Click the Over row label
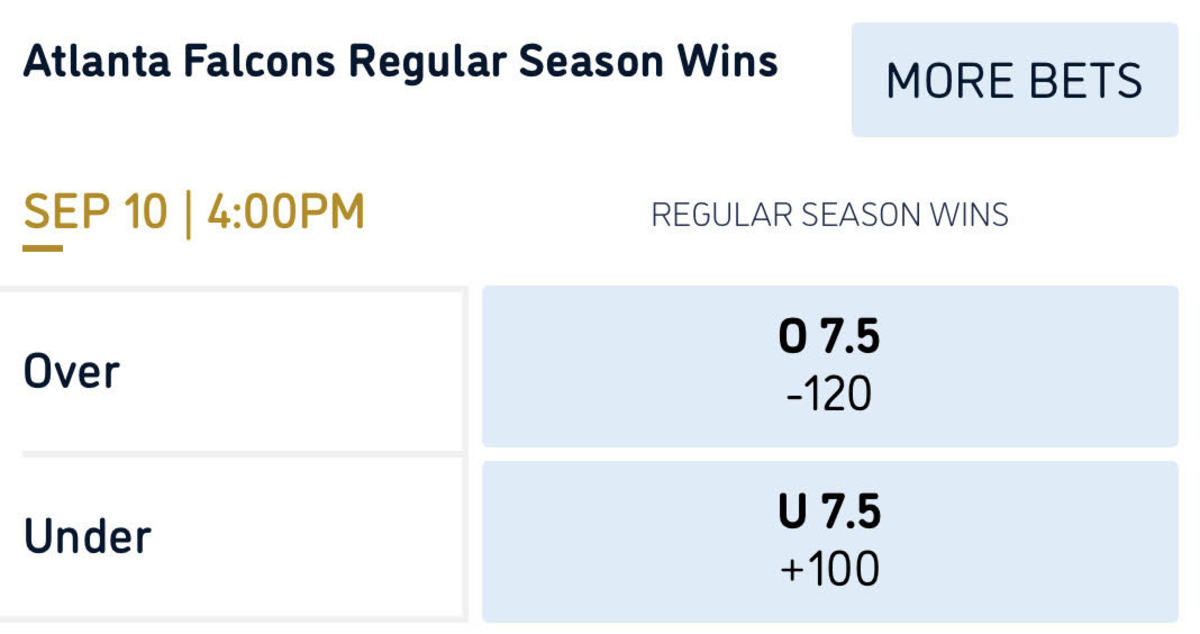 pyautogui.click(x=71, y=372)
